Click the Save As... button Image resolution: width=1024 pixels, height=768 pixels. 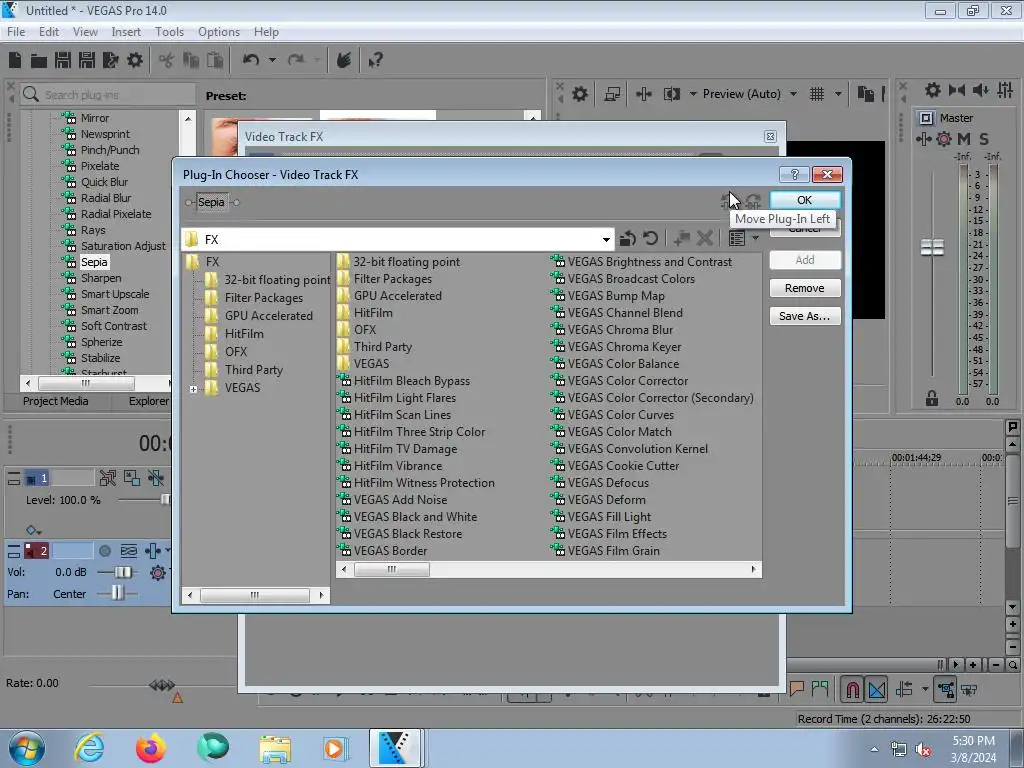click(x=805, y=316)
